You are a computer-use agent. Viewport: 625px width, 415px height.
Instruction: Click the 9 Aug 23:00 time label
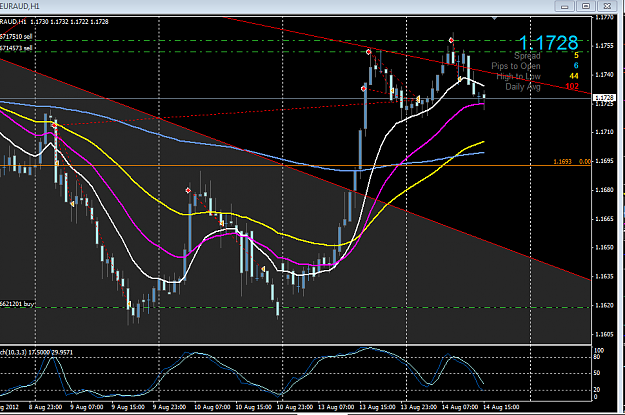pos(169,407)
